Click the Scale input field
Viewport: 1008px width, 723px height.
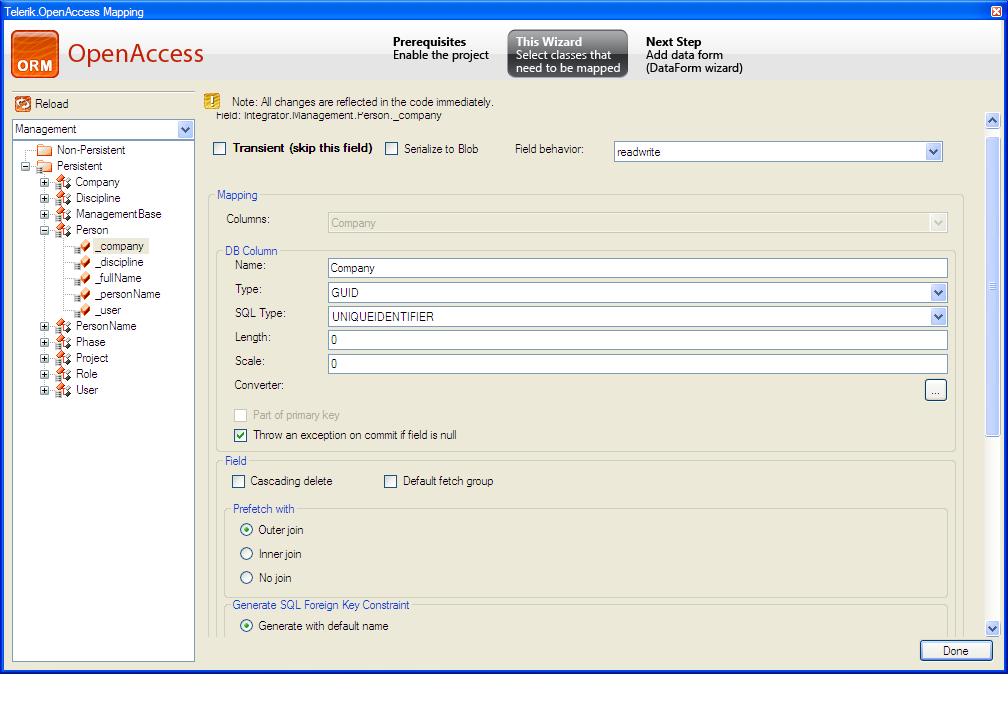(x=637, y=364)
